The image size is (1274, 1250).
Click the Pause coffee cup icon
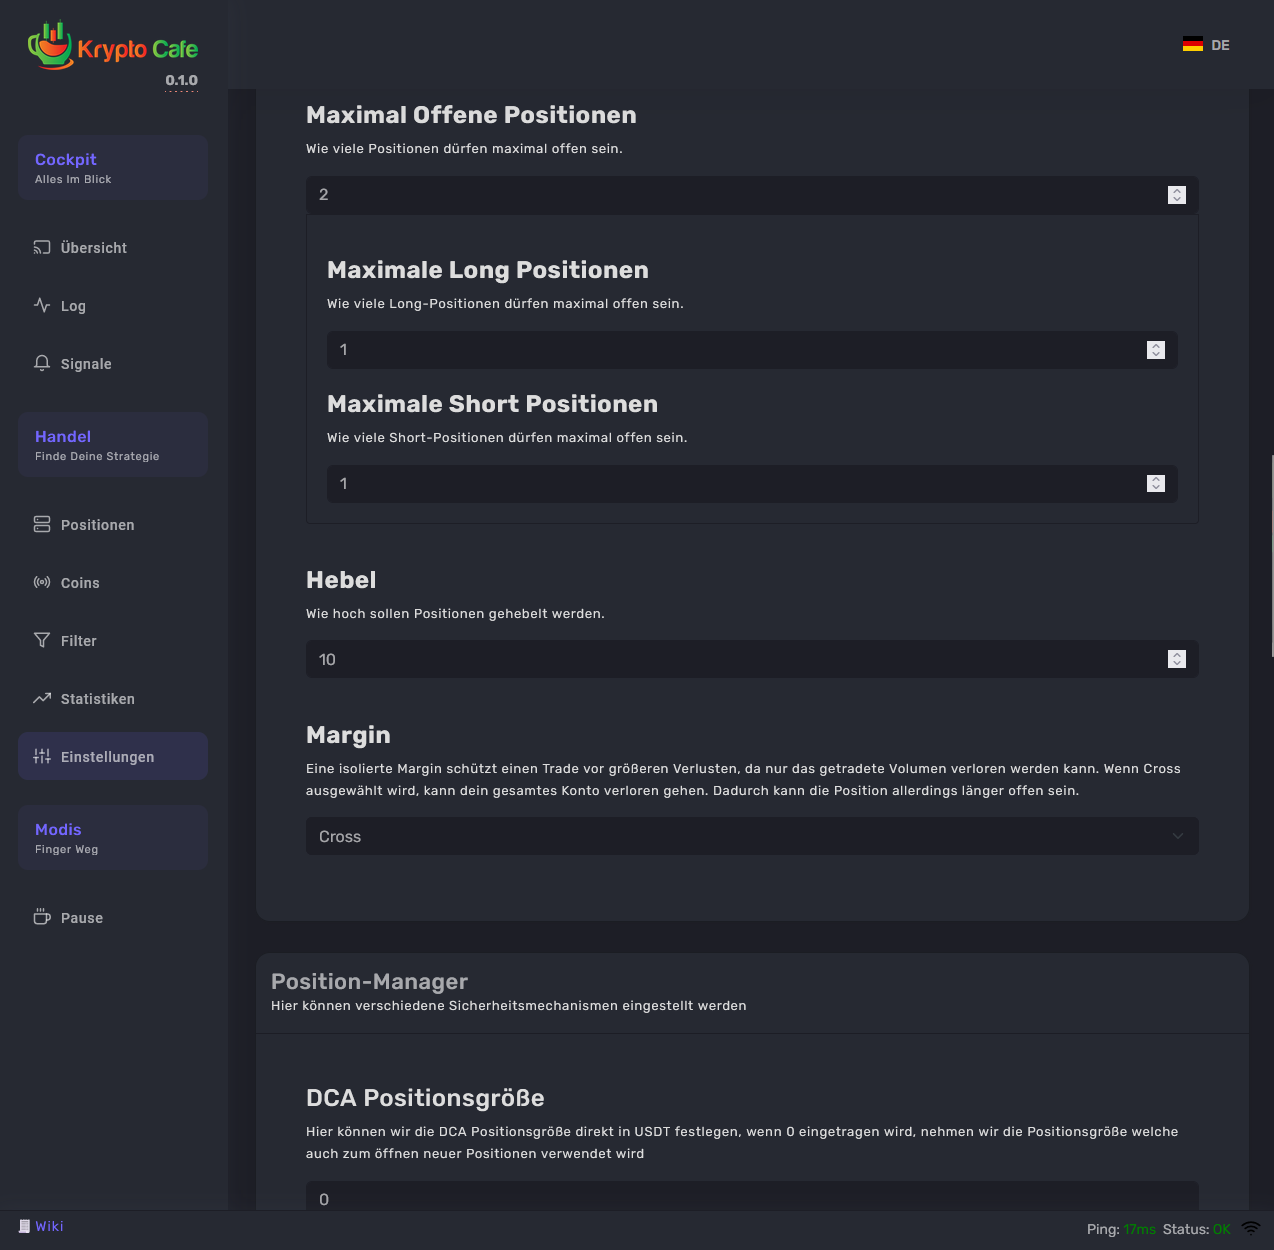[42, 917]
